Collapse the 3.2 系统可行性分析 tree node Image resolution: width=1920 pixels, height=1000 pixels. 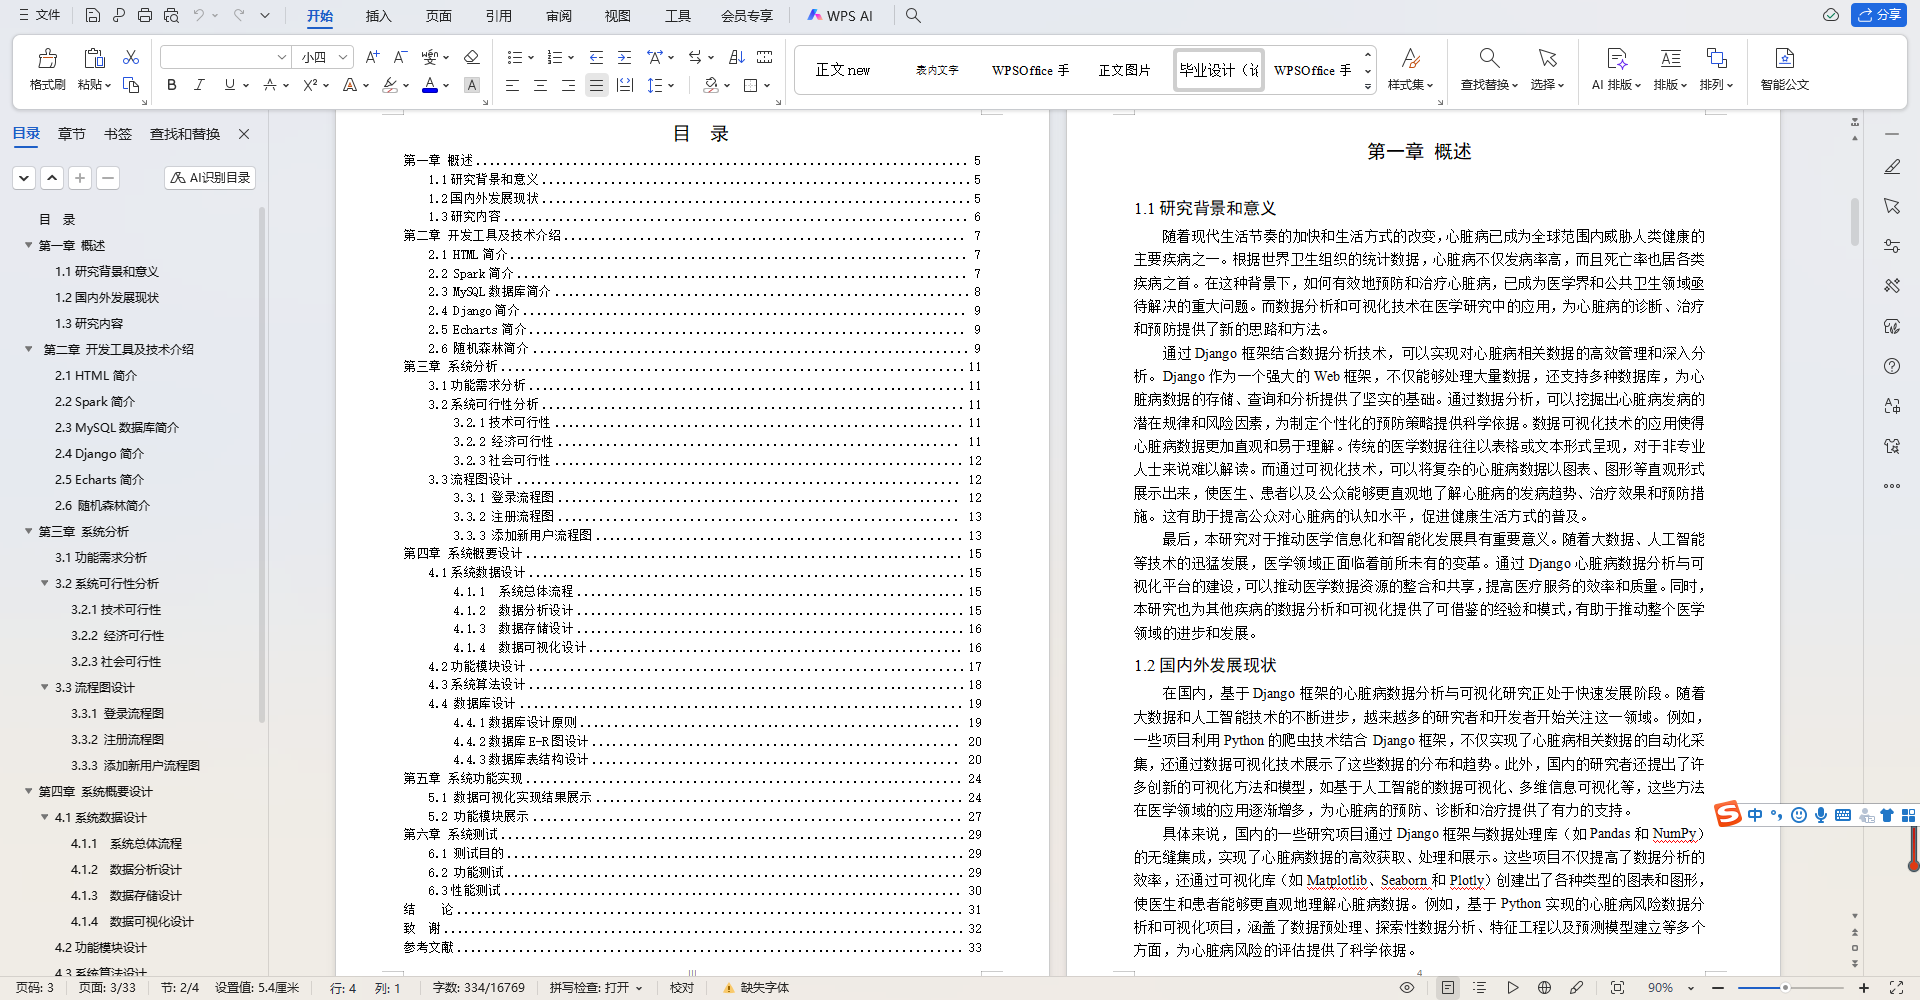[44, 583]
